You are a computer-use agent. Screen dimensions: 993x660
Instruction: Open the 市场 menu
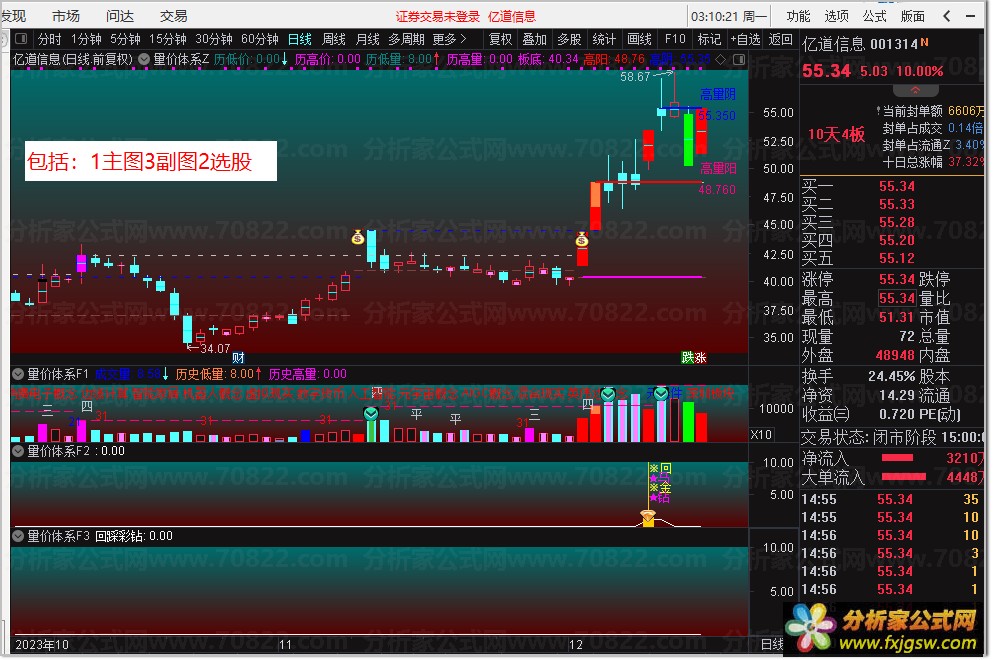point(66,16)
